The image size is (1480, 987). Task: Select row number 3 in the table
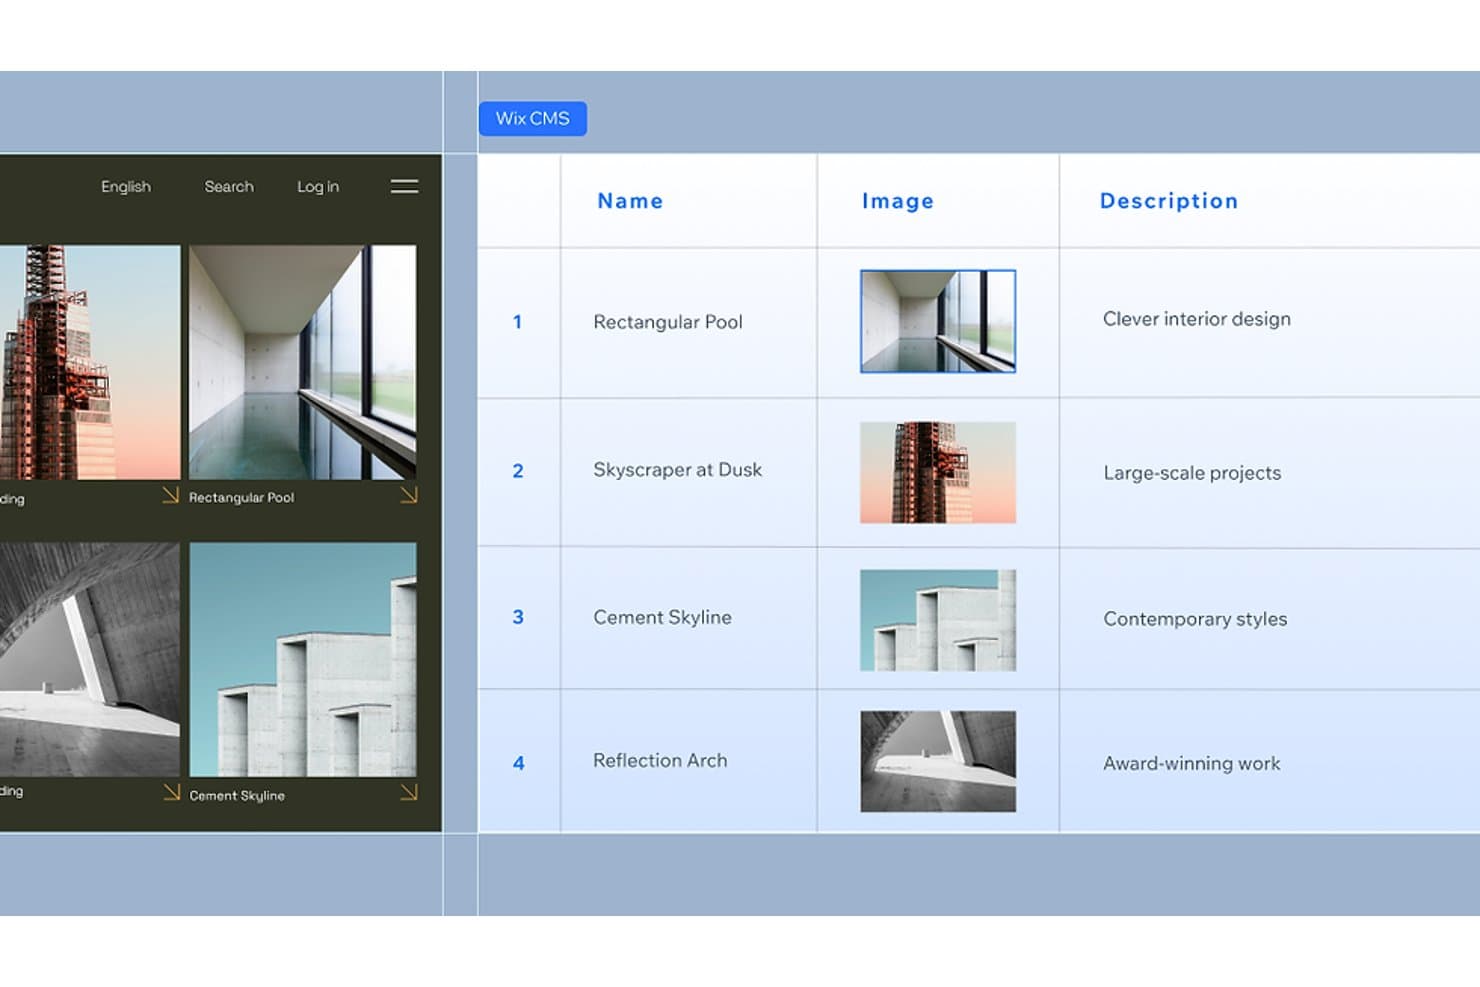518,617
